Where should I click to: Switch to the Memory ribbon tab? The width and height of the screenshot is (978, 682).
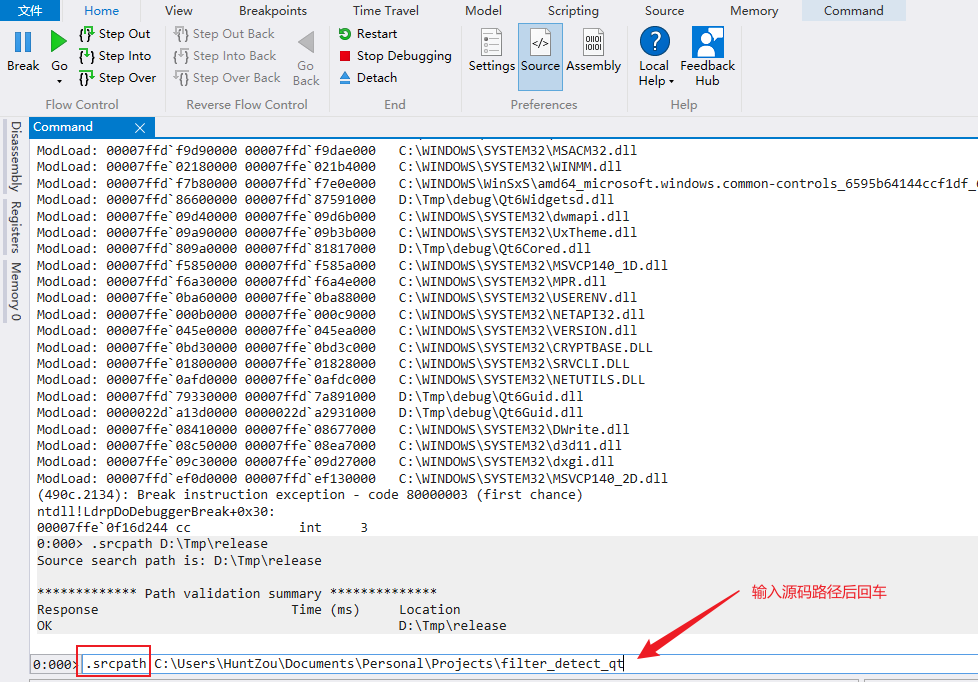coord(754,11)
